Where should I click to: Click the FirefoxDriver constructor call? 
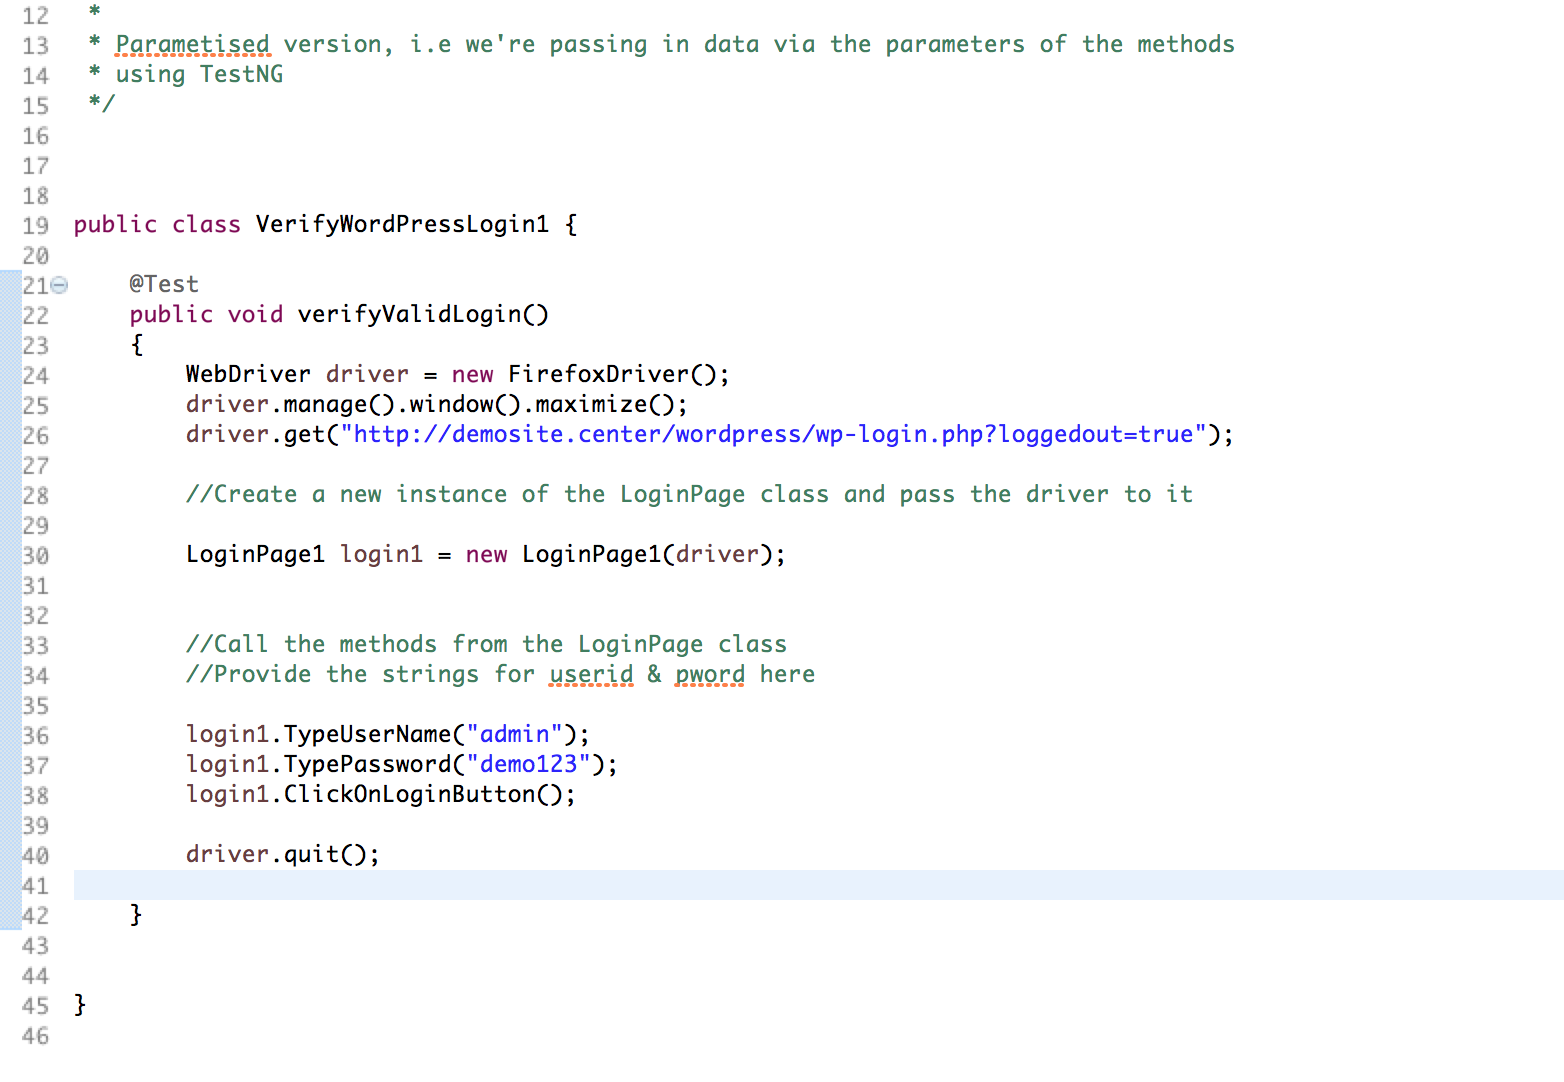[x=600, y=374]
